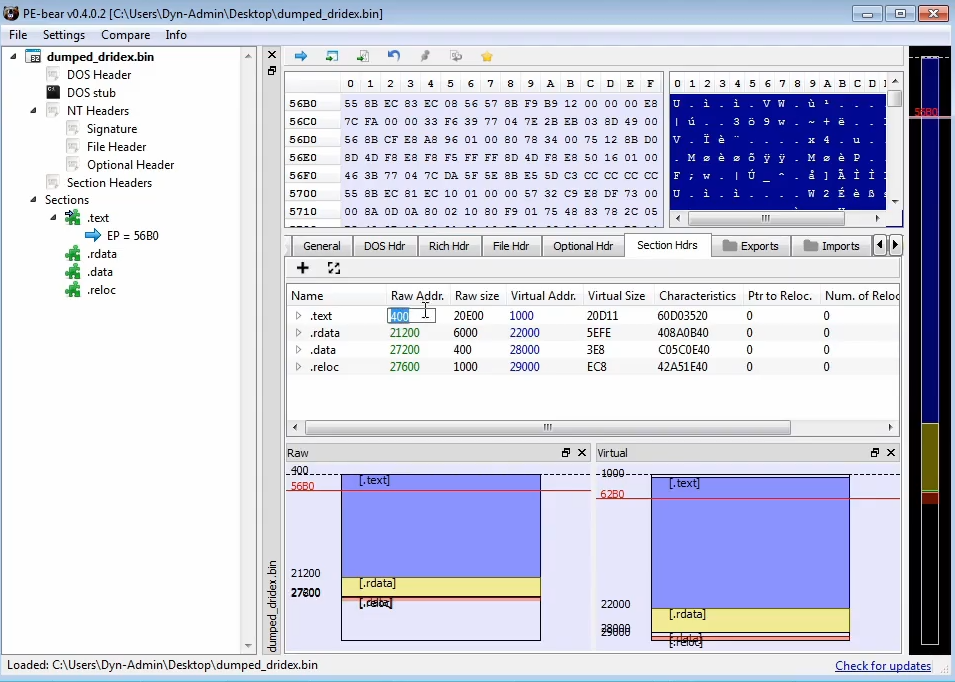Switch to the Imports tab
This screenshot has height=682, width=955.
tap(832, 246)
